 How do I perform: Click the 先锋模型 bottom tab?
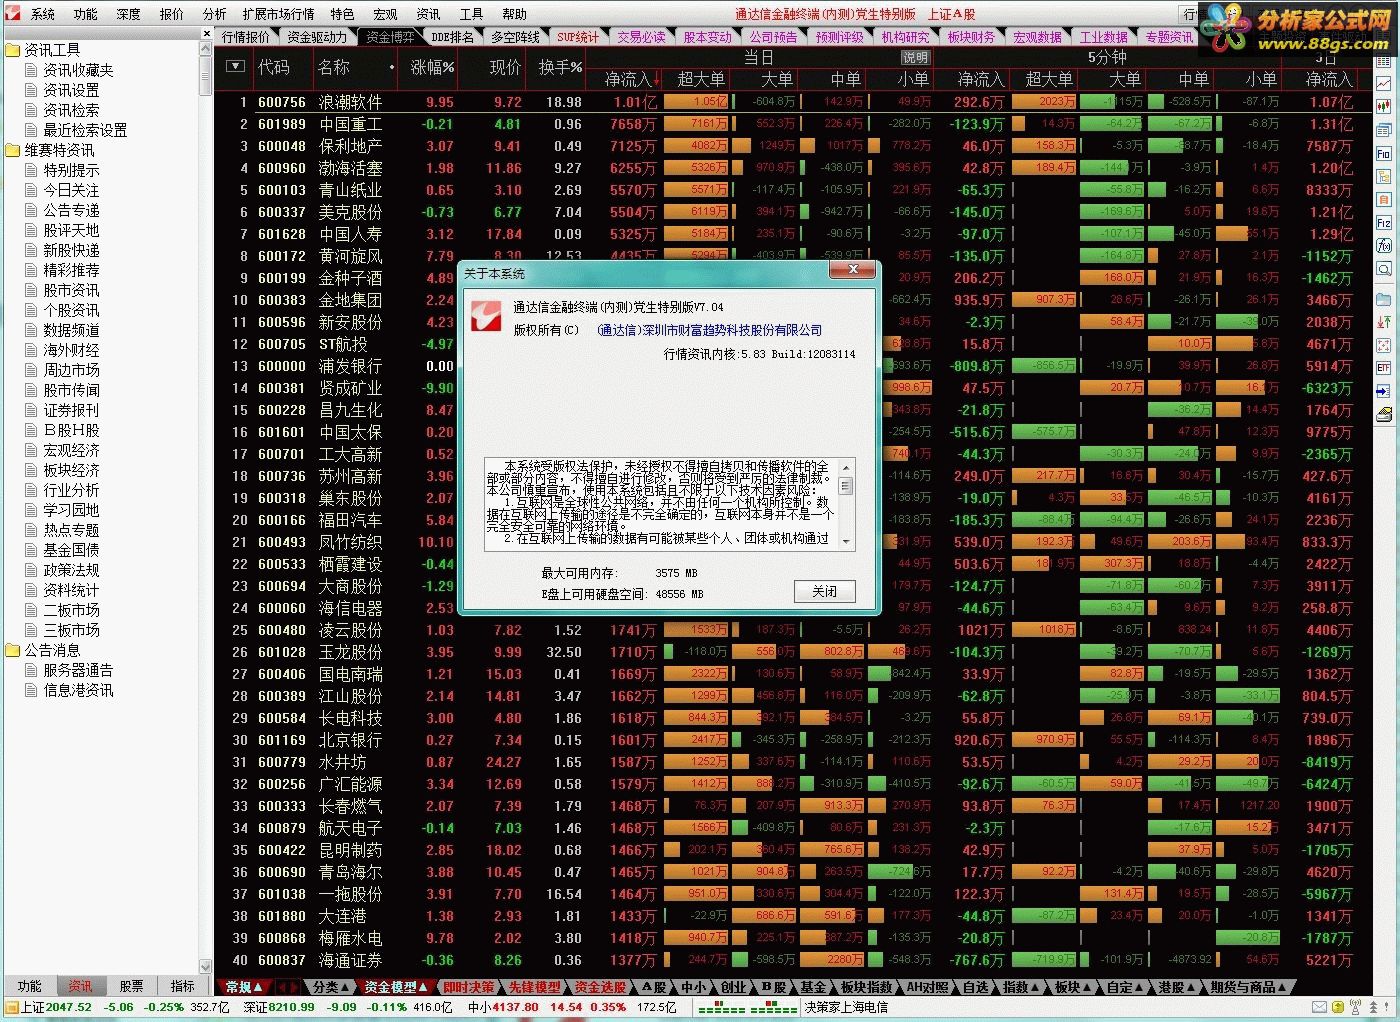534,987
